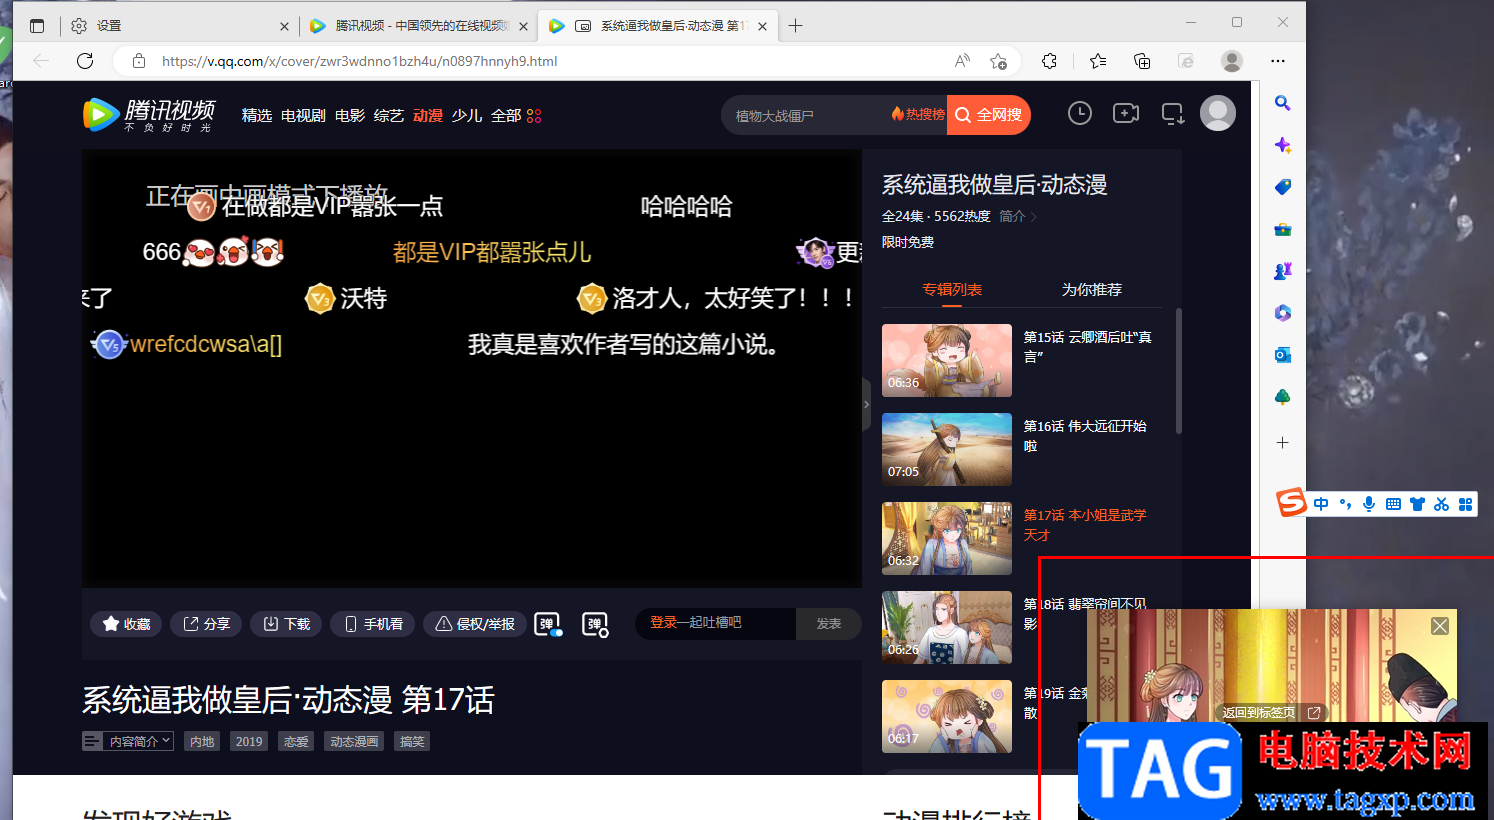Open the Copilot sparkle icon in Edge sidebar
1494x820 pixels.
coord(1282,145)
